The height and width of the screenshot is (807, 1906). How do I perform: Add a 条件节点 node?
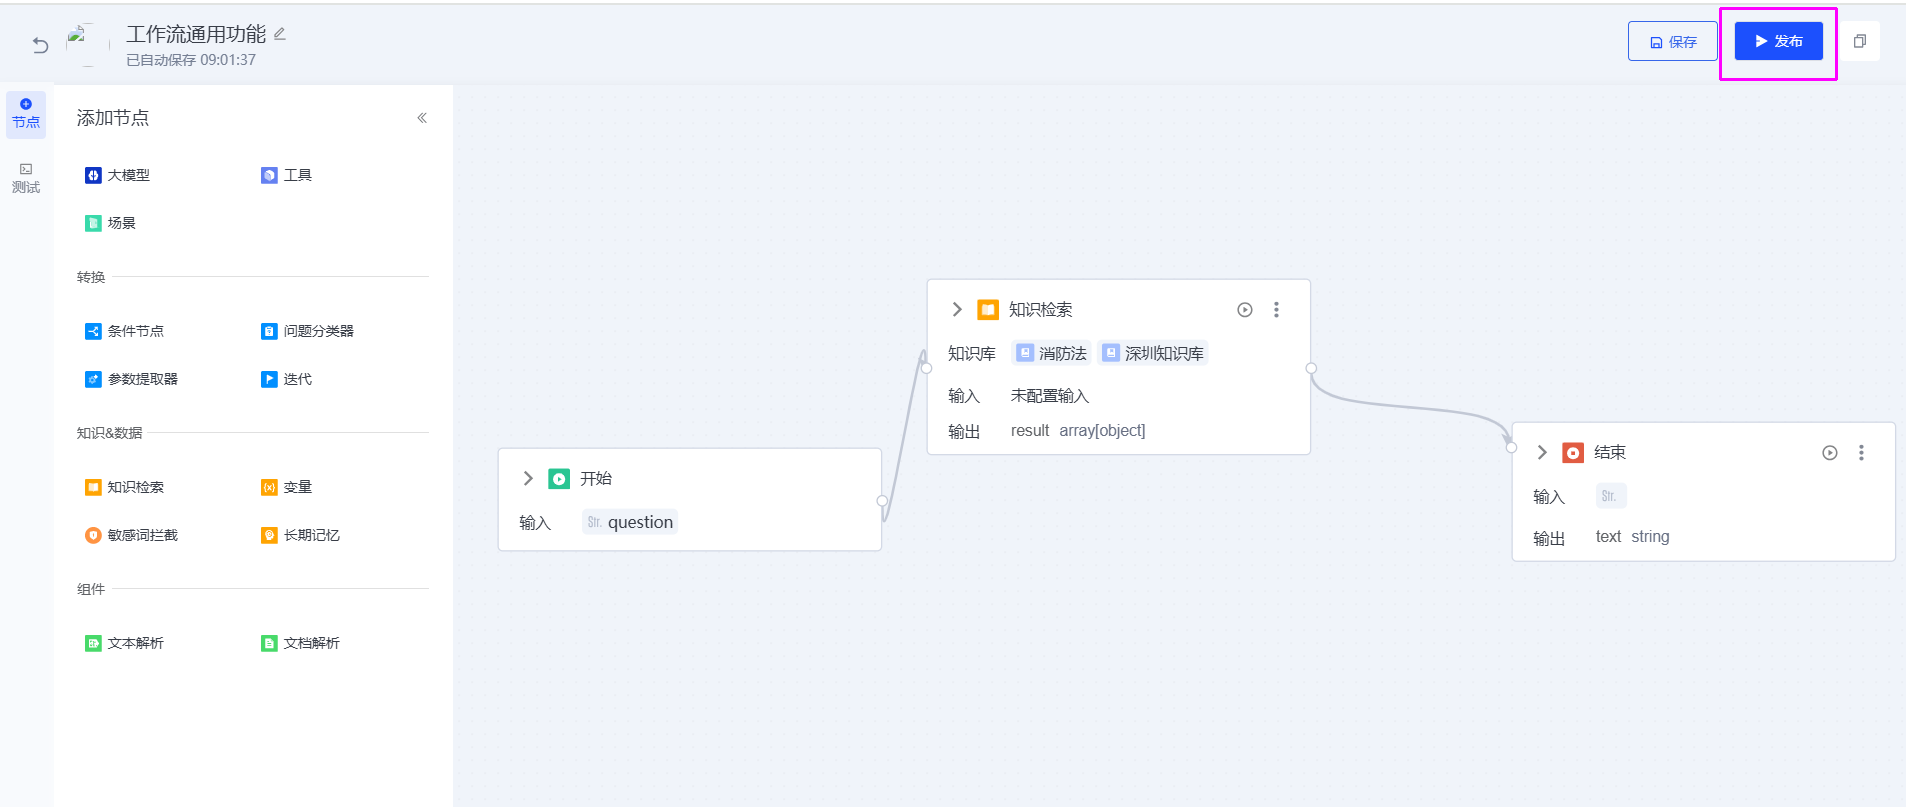point(125,331)
